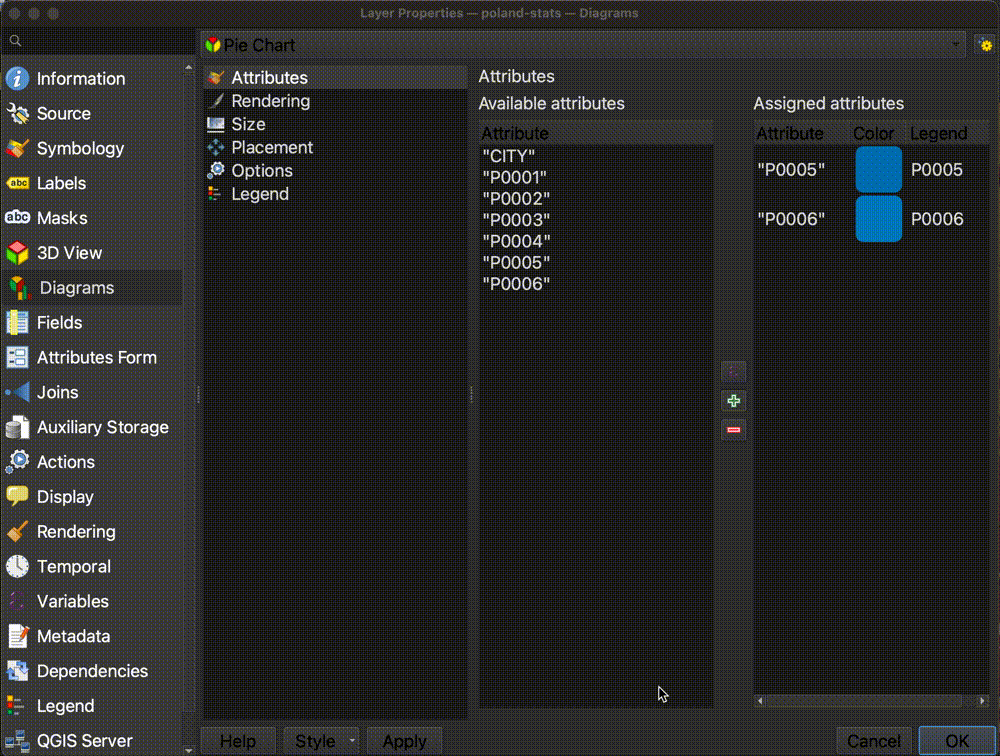Screen dimensions: 1000x756
Task: Open the color swatch for P0006
Action: (878, 219)
